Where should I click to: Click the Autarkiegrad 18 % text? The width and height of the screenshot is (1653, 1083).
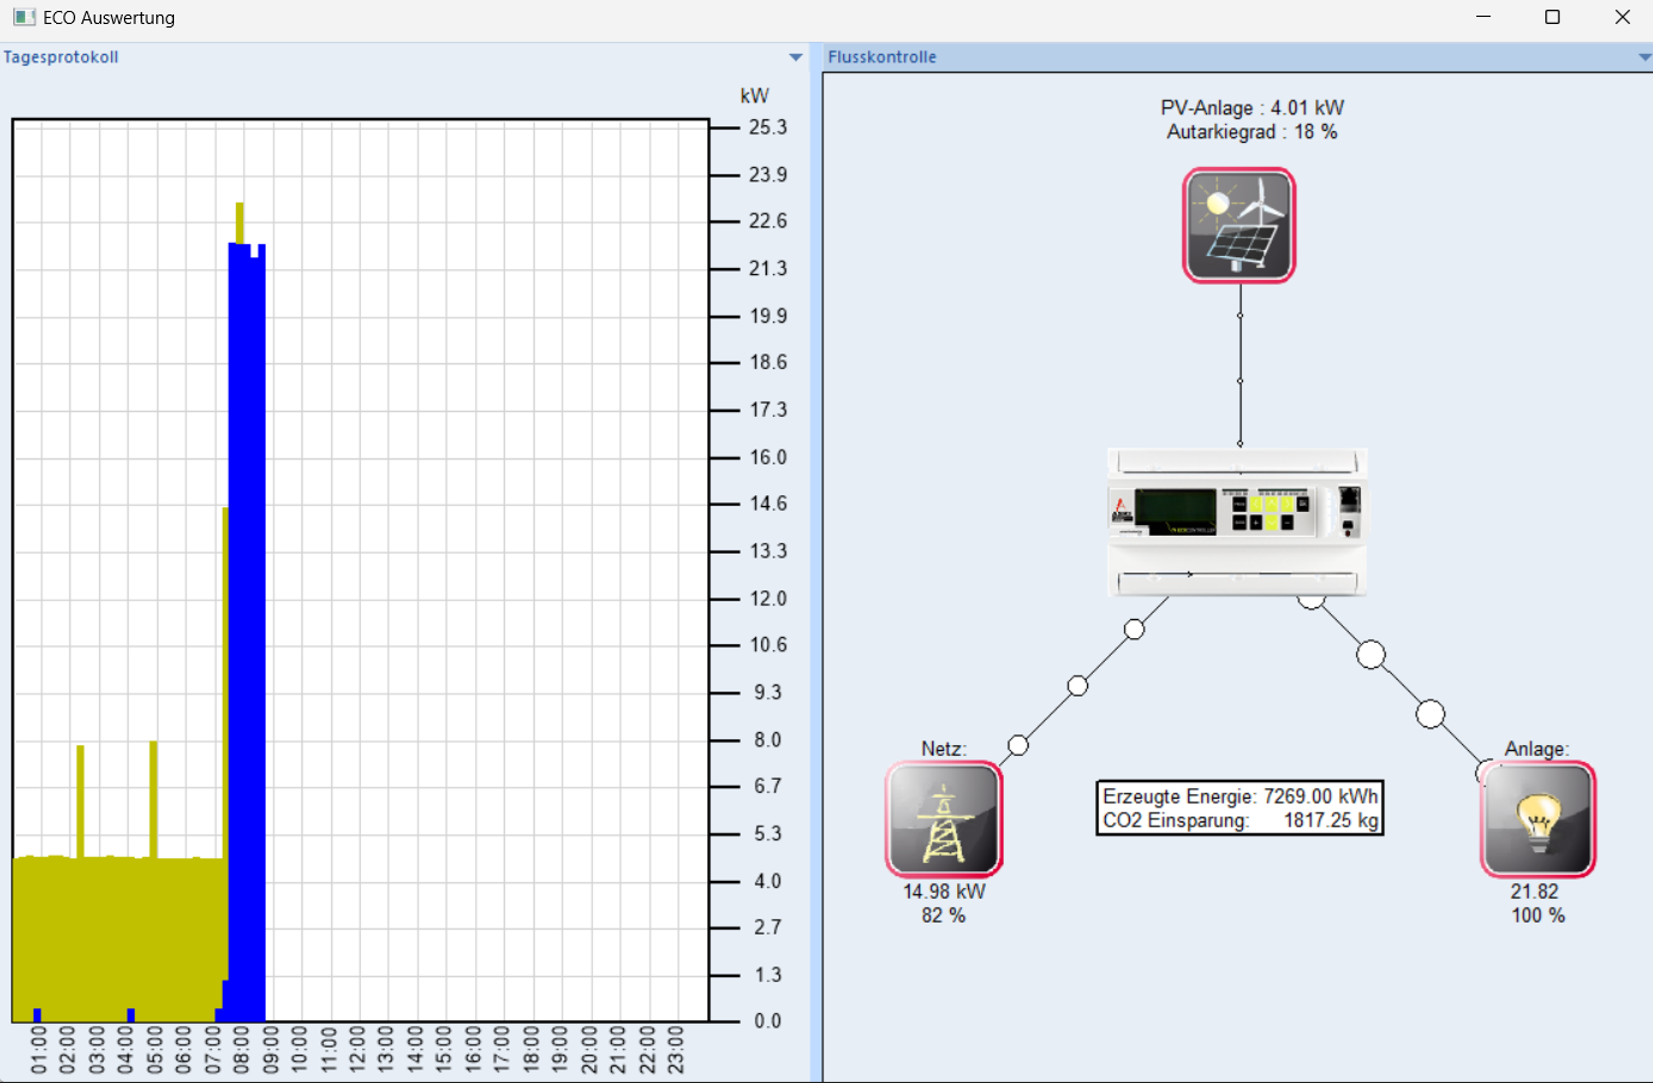[1251, 132]
